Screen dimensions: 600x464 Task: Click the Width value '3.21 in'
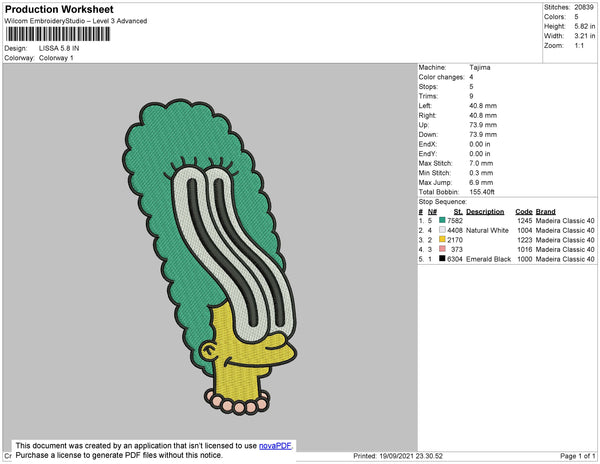(x=584, y=36)
